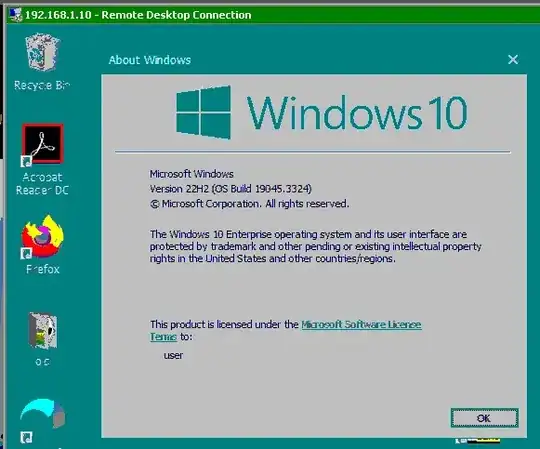Click the Windows 10 Enterprise trademark paragraph
Screen dimensions: 540x449
(315, 247)
